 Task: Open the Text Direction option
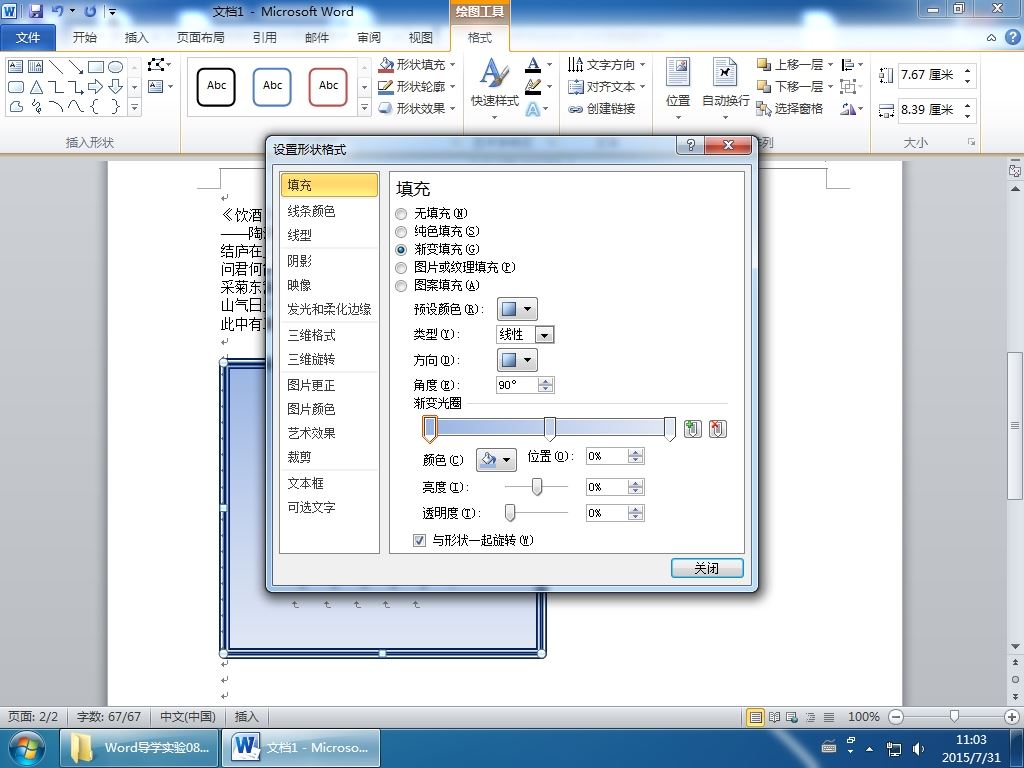click(x=606, y=65)
